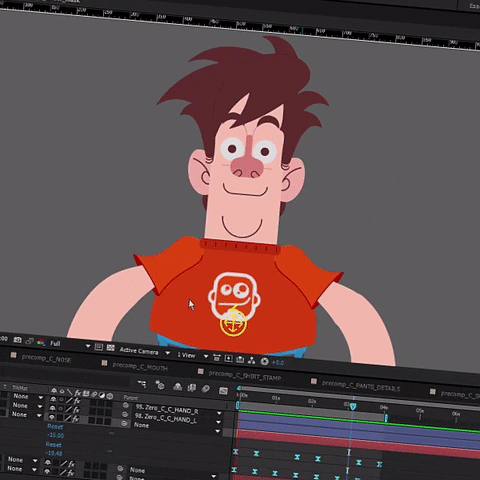Enable frame blending icon in timeline toolbar
Image resolution: width=480 pixels, height=480 pixels.
coord(192,388)
